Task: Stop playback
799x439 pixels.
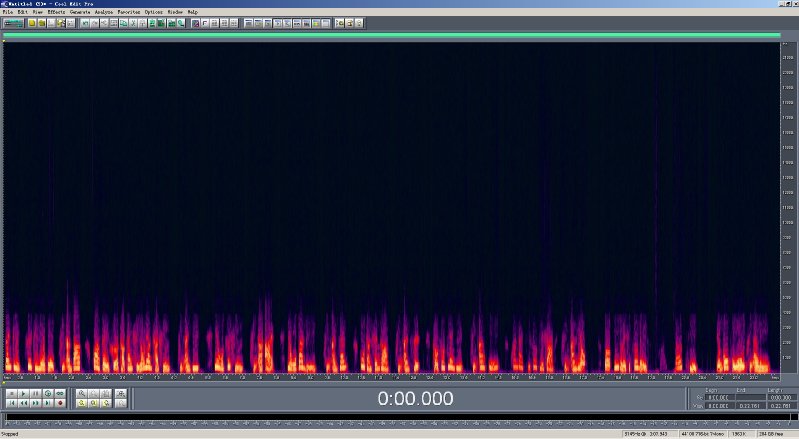Action: (11, 394)
